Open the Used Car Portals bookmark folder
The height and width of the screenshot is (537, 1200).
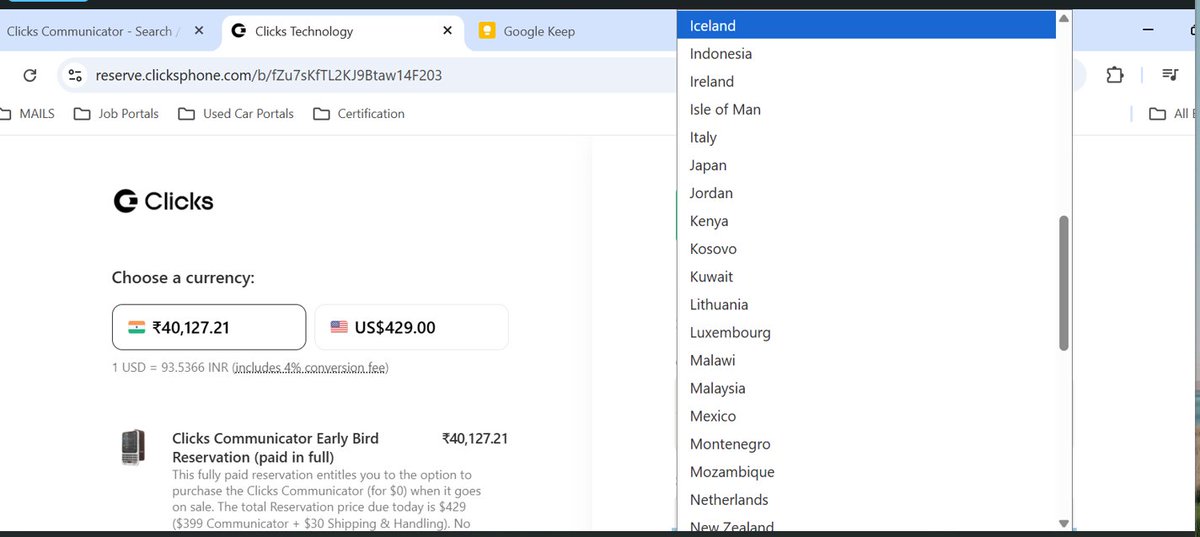(x=236, y=114)
